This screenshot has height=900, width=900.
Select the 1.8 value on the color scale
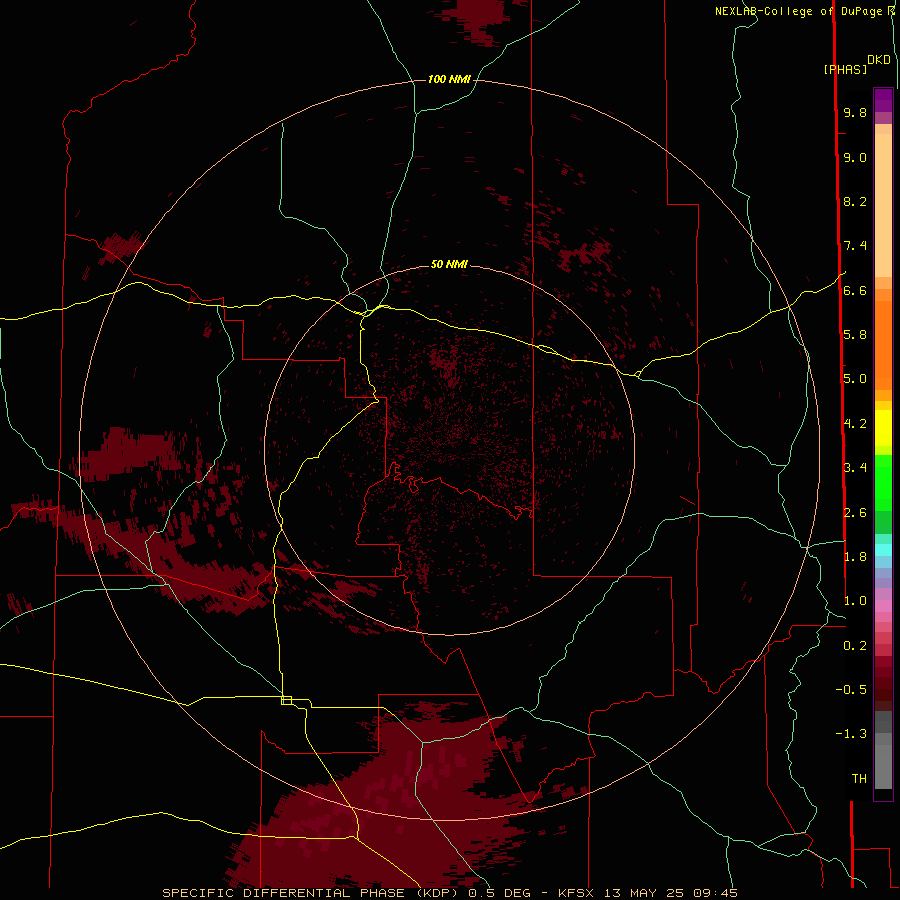tap(855, 557)
